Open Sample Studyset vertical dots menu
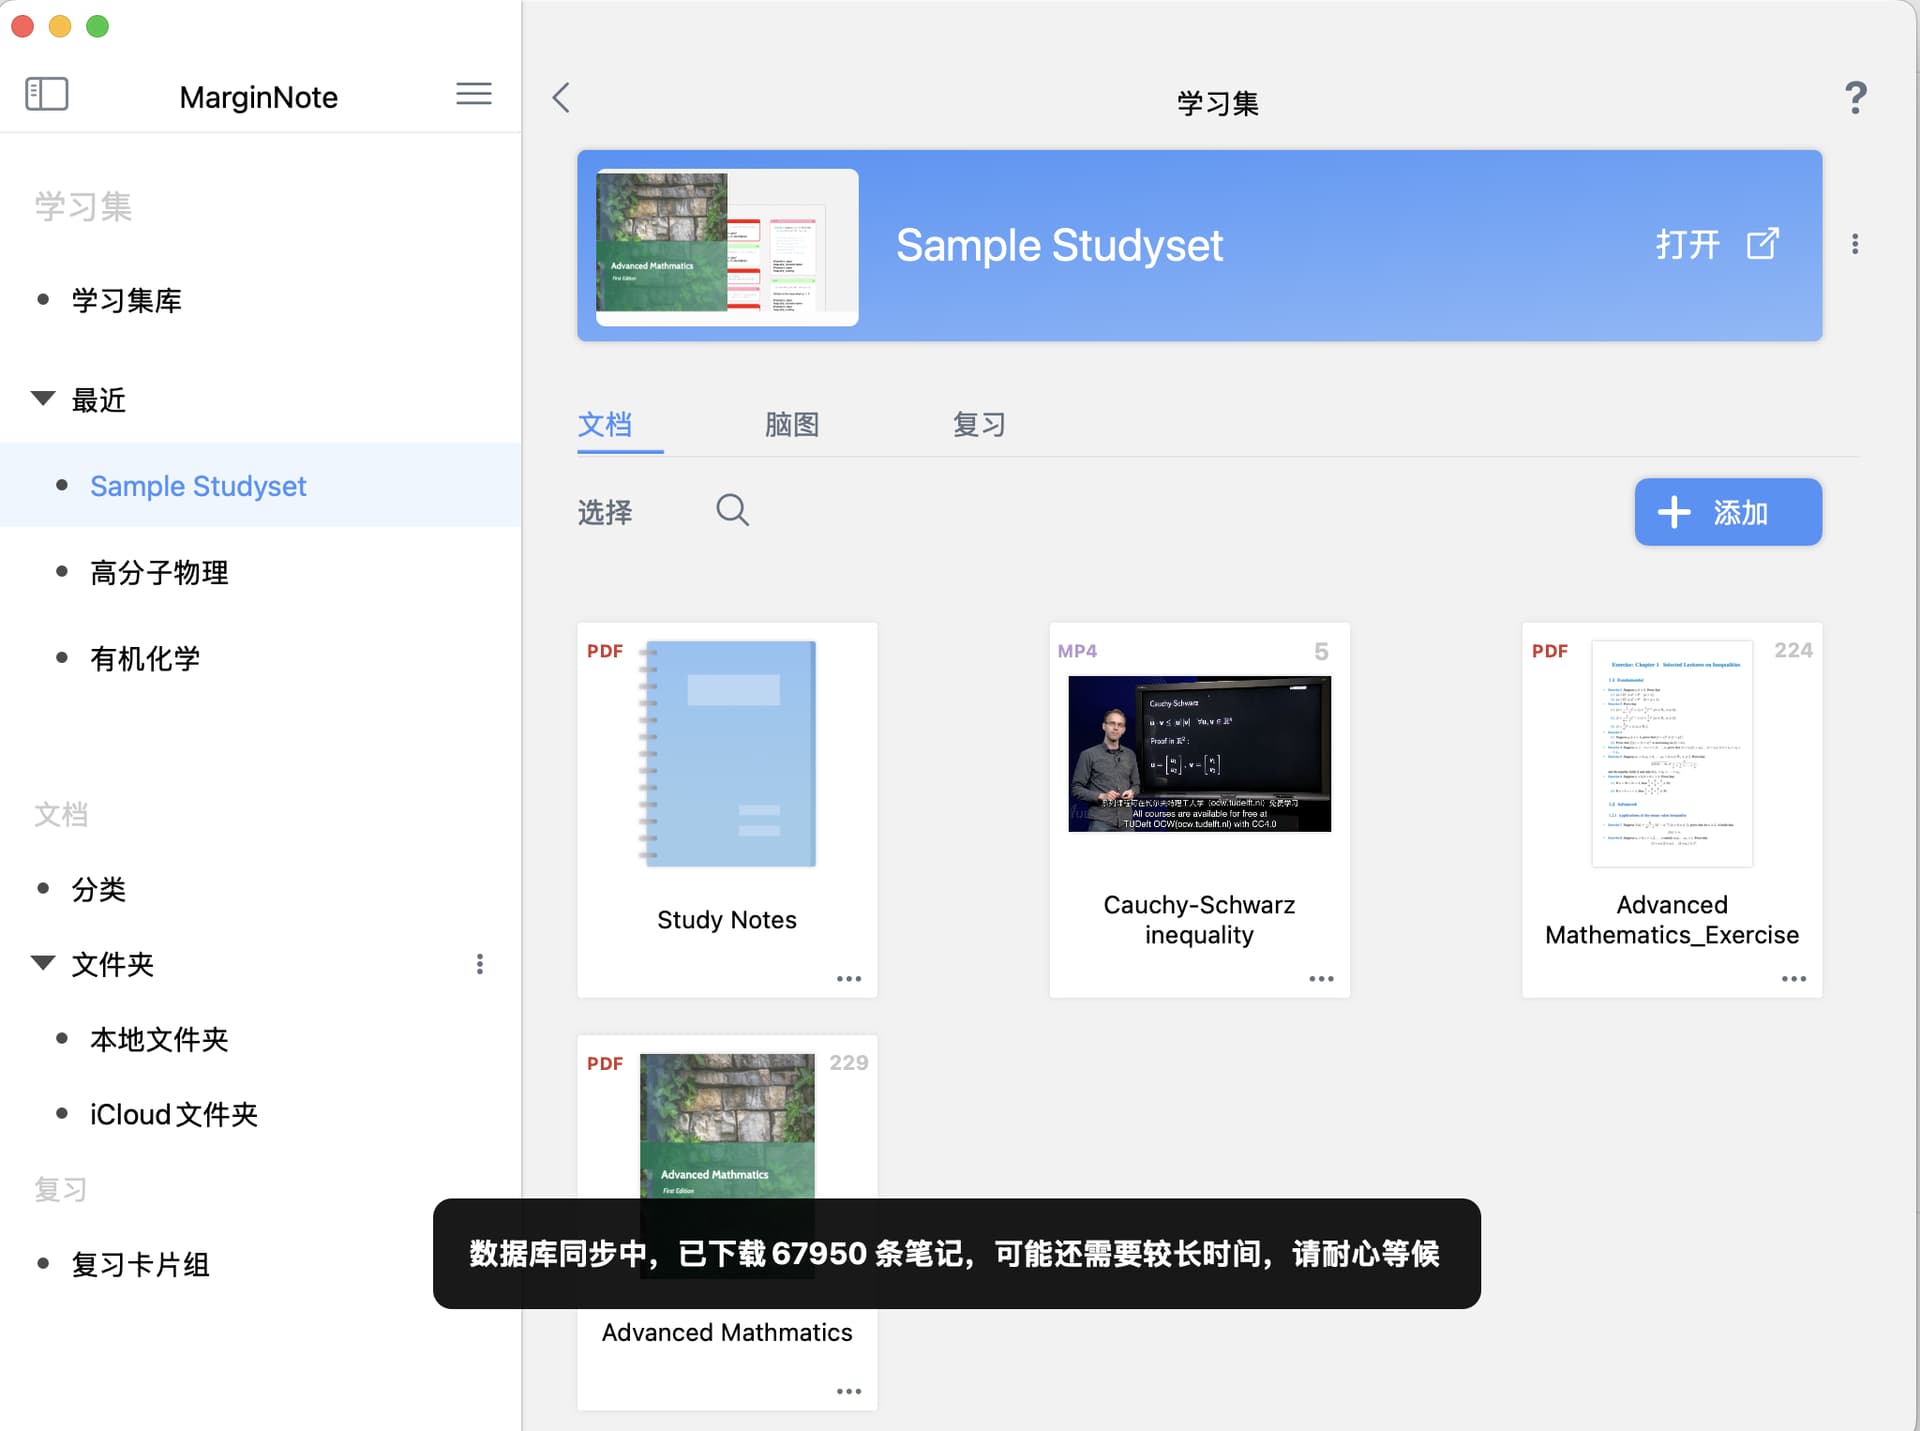The width and height of the screenshot is (1920, 1431). (1855, 244)
